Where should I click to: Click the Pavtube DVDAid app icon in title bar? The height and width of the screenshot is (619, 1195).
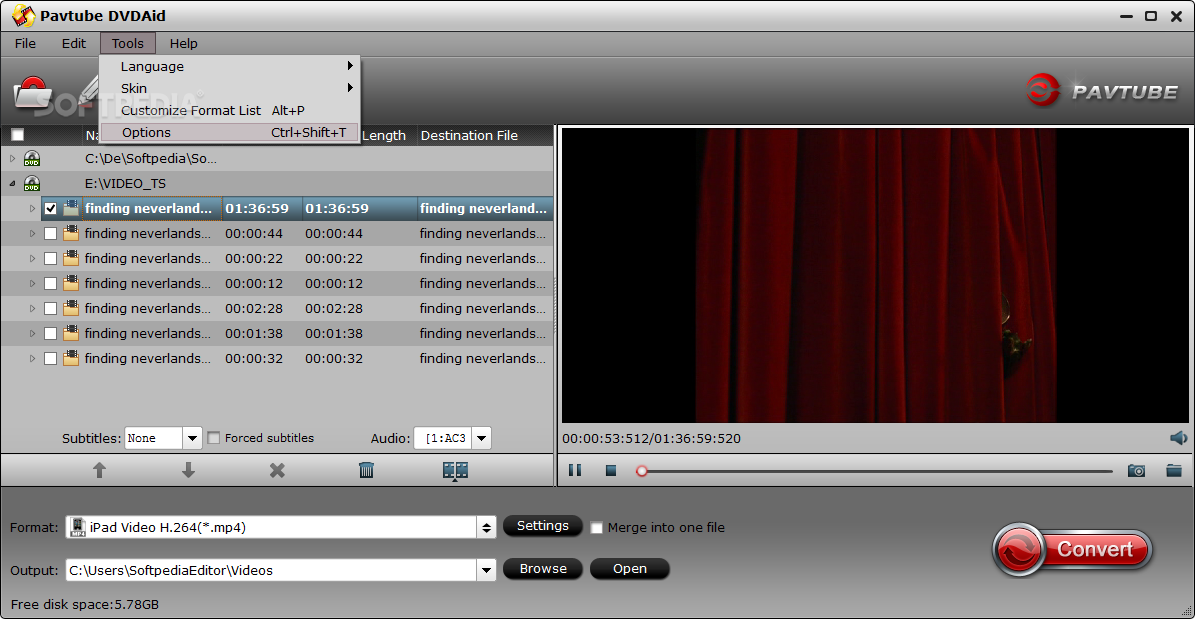point(24,14)
